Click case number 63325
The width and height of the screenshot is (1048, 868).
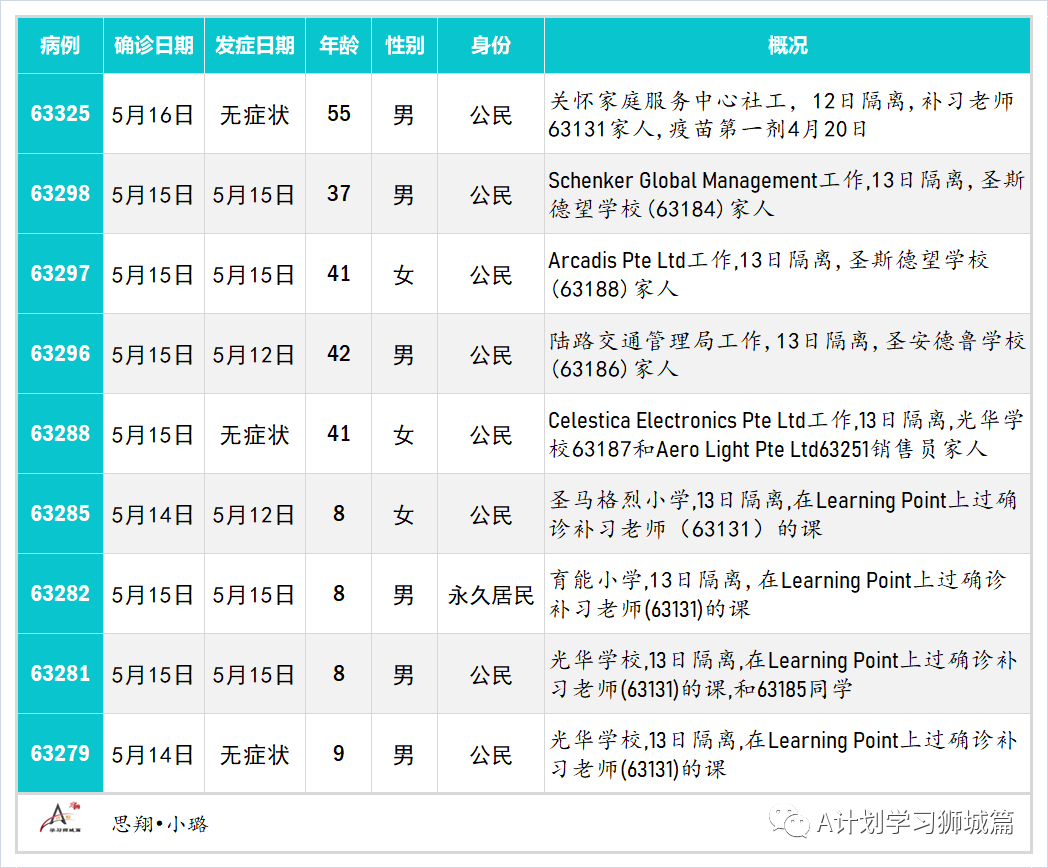click(x=60, y=114)
